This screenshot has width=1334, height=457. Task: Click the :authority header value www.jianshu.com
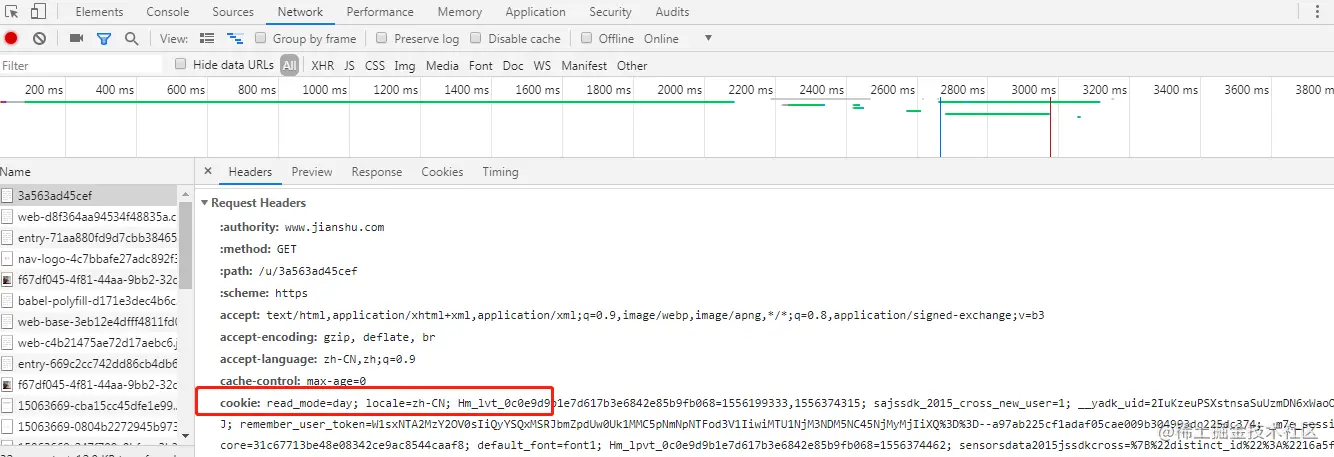point(334,227)
